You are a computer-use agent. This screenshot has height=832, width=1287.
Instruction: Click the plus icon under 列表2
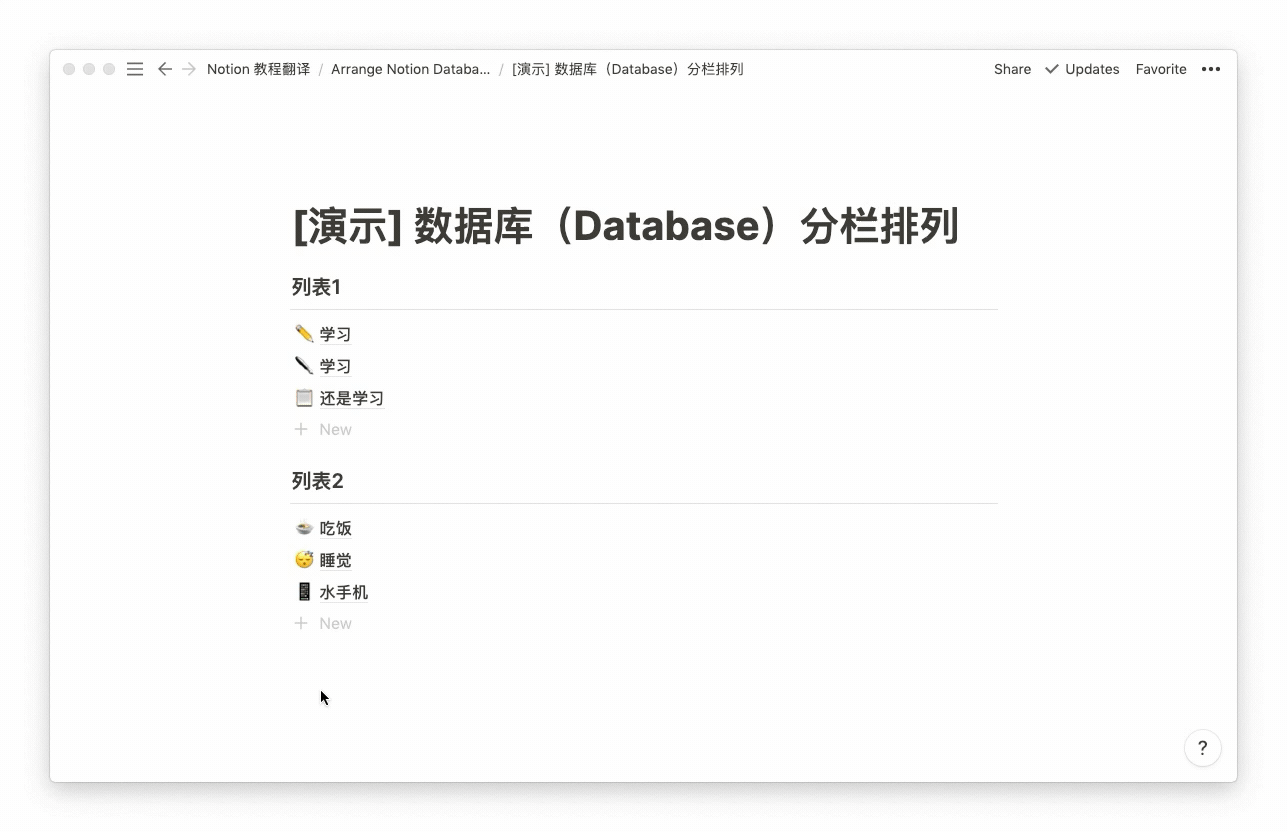pyautogui.click(x=301, y=623)
